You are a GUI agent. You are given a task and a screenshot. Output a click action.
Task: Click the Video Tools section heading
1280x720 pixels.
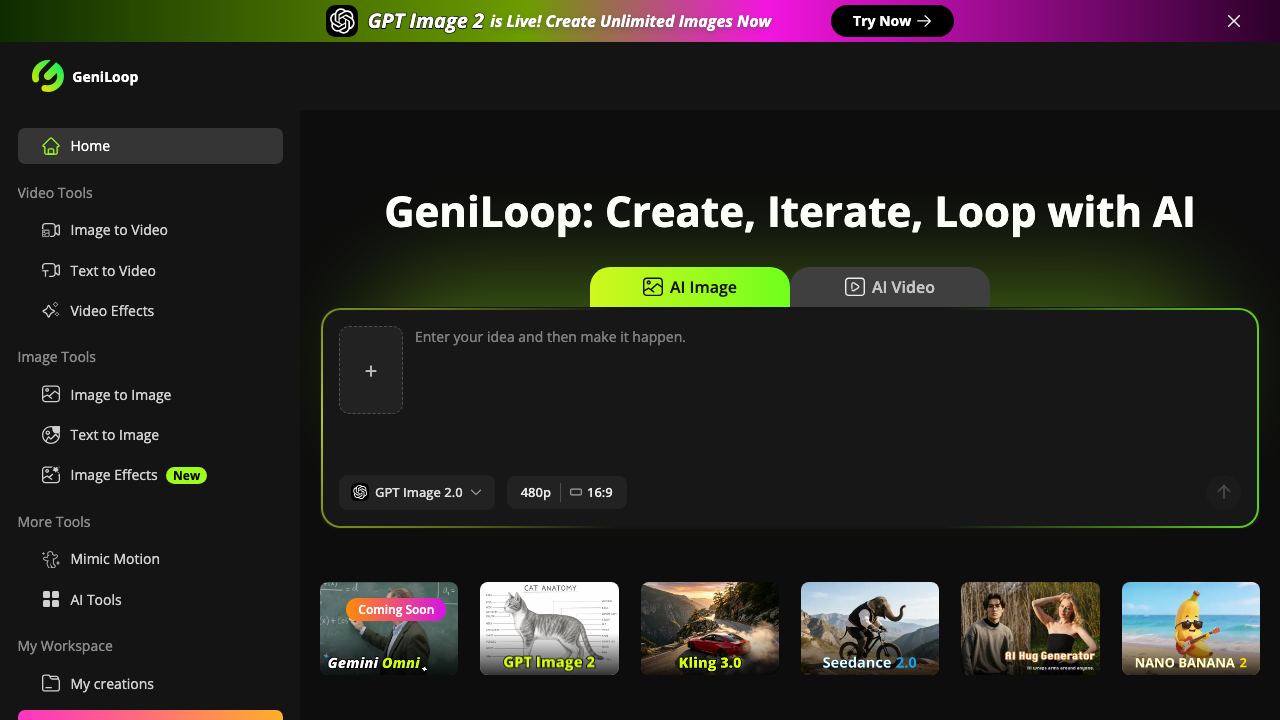55,193
